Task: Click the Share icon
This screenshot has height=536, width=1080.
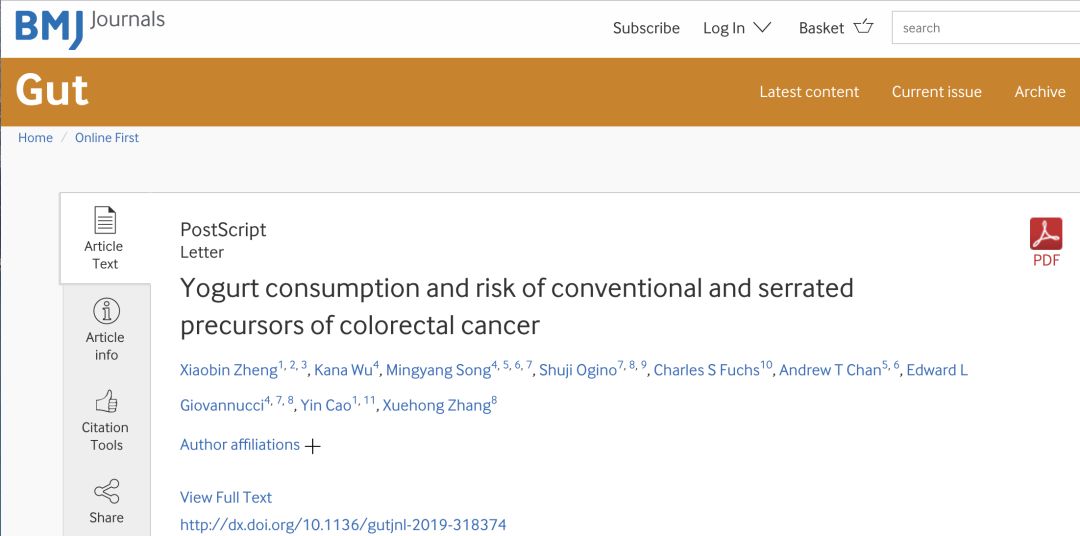Action: click(x=106, y=491)
